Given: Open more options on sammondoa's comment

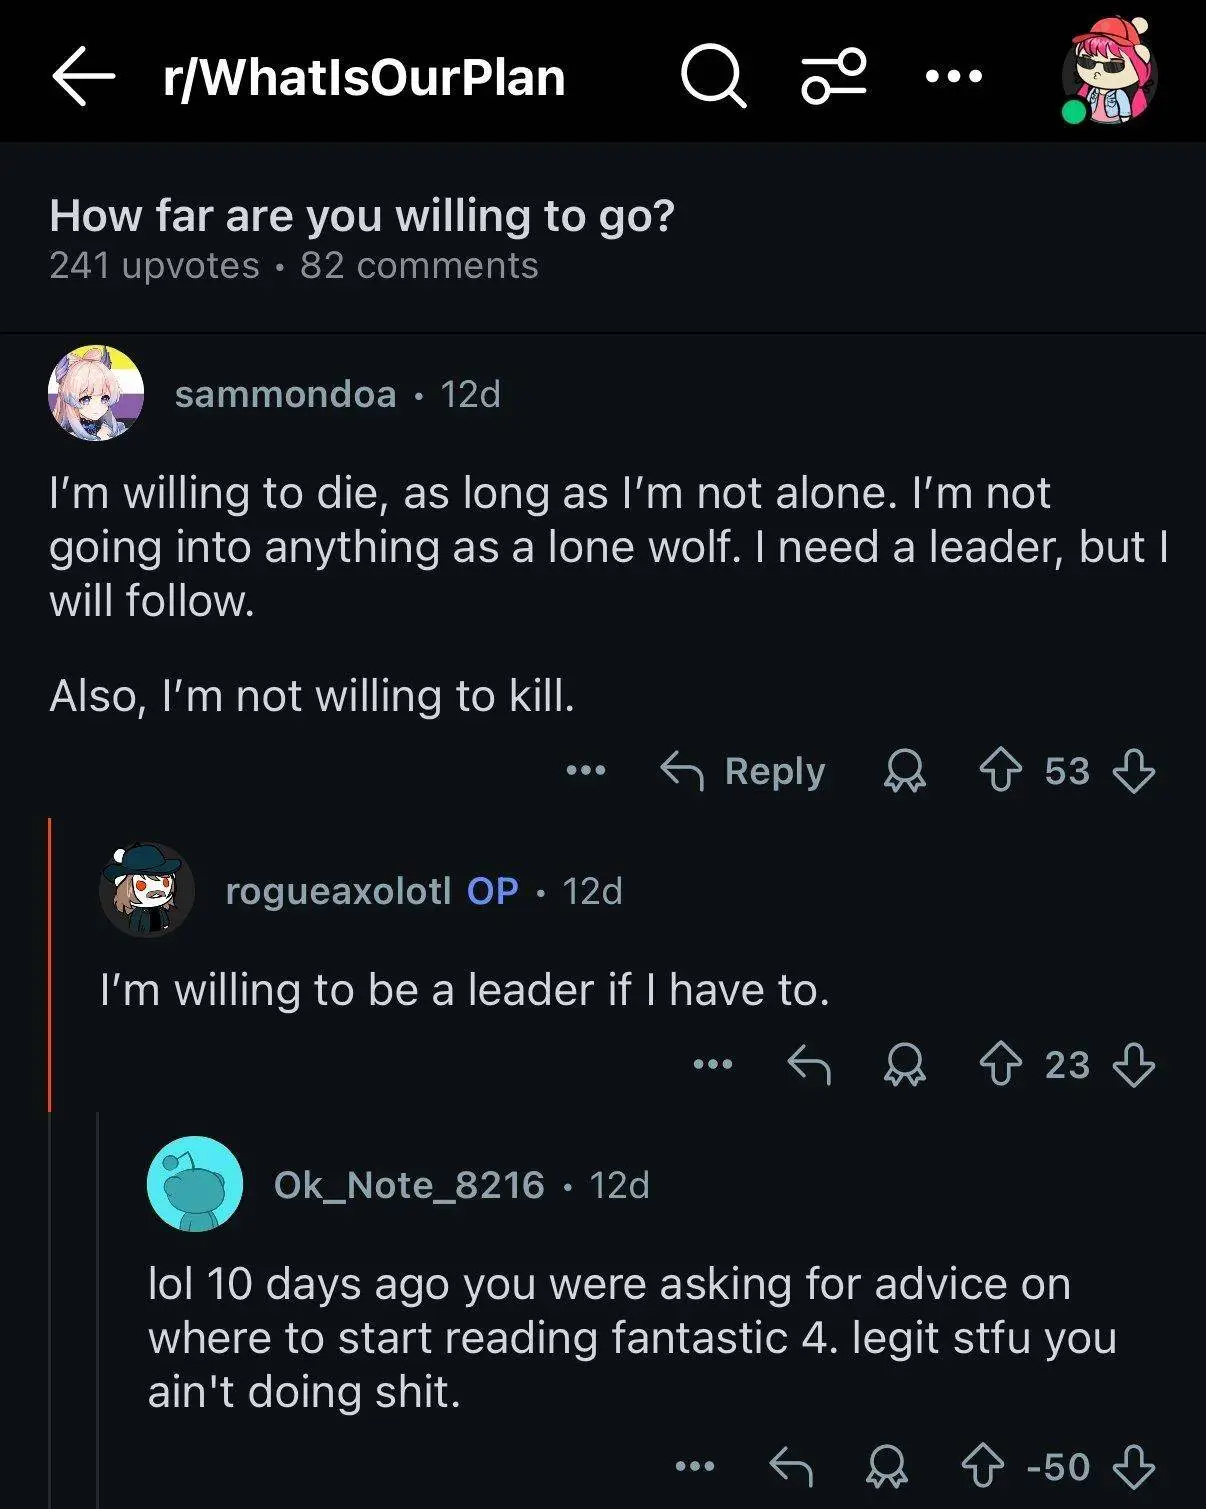Looking at the screenshot, I should (x=586, y=771).
